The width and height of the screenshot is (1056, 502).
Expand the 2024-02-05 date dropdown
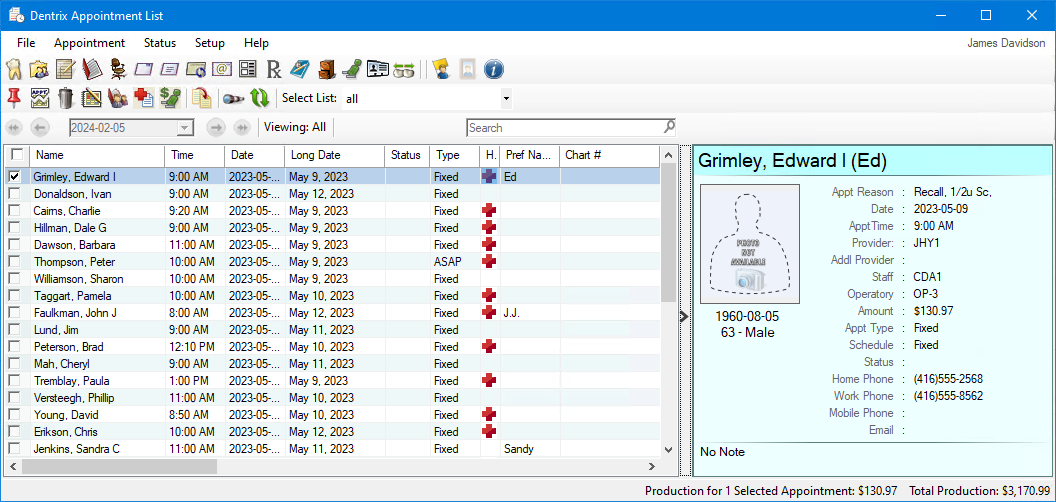click(x=184, y=128)
